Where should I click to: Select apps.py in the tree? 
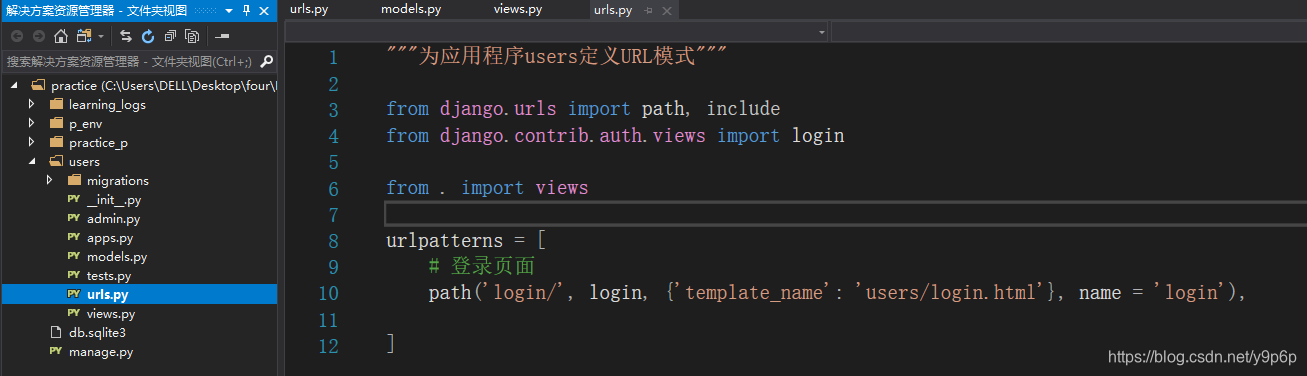point(109,237)
